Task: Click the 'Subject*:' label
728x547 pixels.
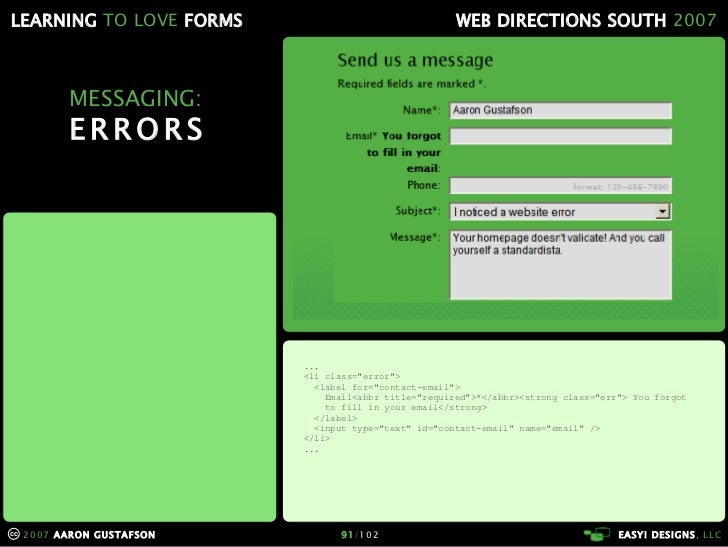Action: pos(417,211)
